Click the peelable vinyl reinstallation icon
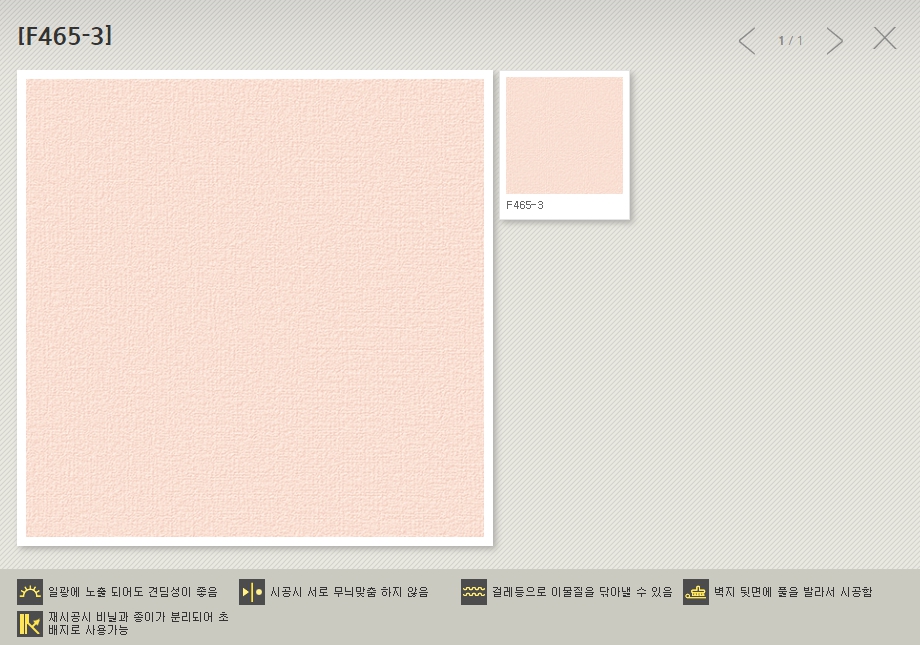Image resolution: width=920 pixels, height=645 pixels. click(x=30, y=624)
